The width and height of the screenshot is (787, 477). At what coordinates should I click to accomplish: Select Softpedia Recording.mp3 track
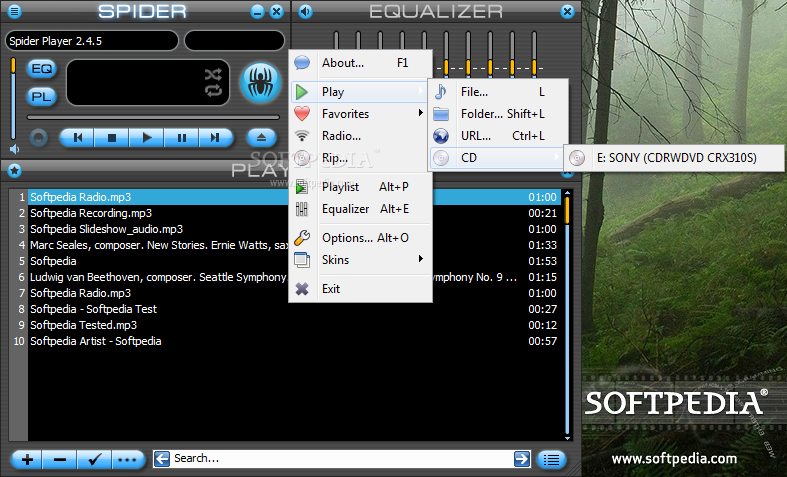294,213
